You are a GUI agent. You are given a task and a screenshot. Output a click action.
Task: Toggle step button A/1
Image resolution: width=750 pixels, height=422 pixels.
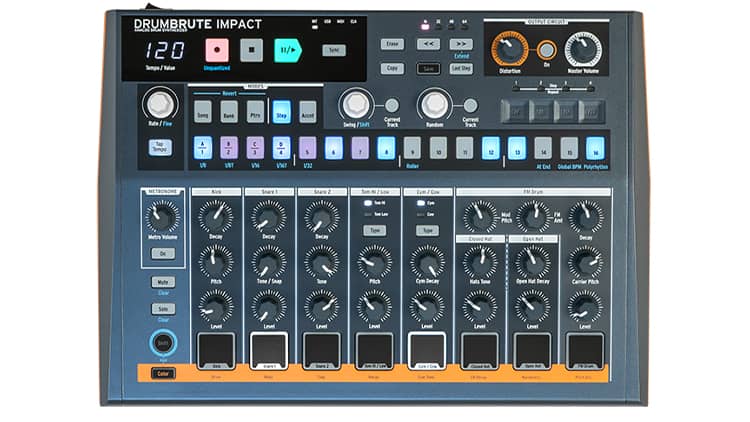point(203,148)
